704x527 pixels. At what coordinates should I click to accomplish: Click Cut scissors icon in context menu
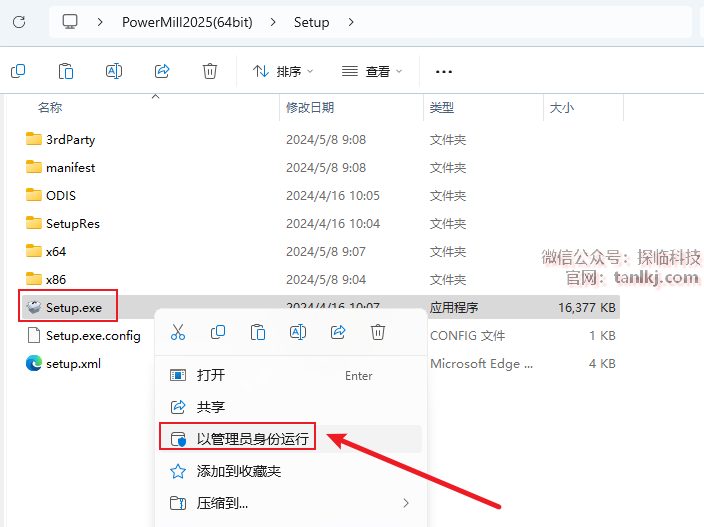(x=178, y=332)
